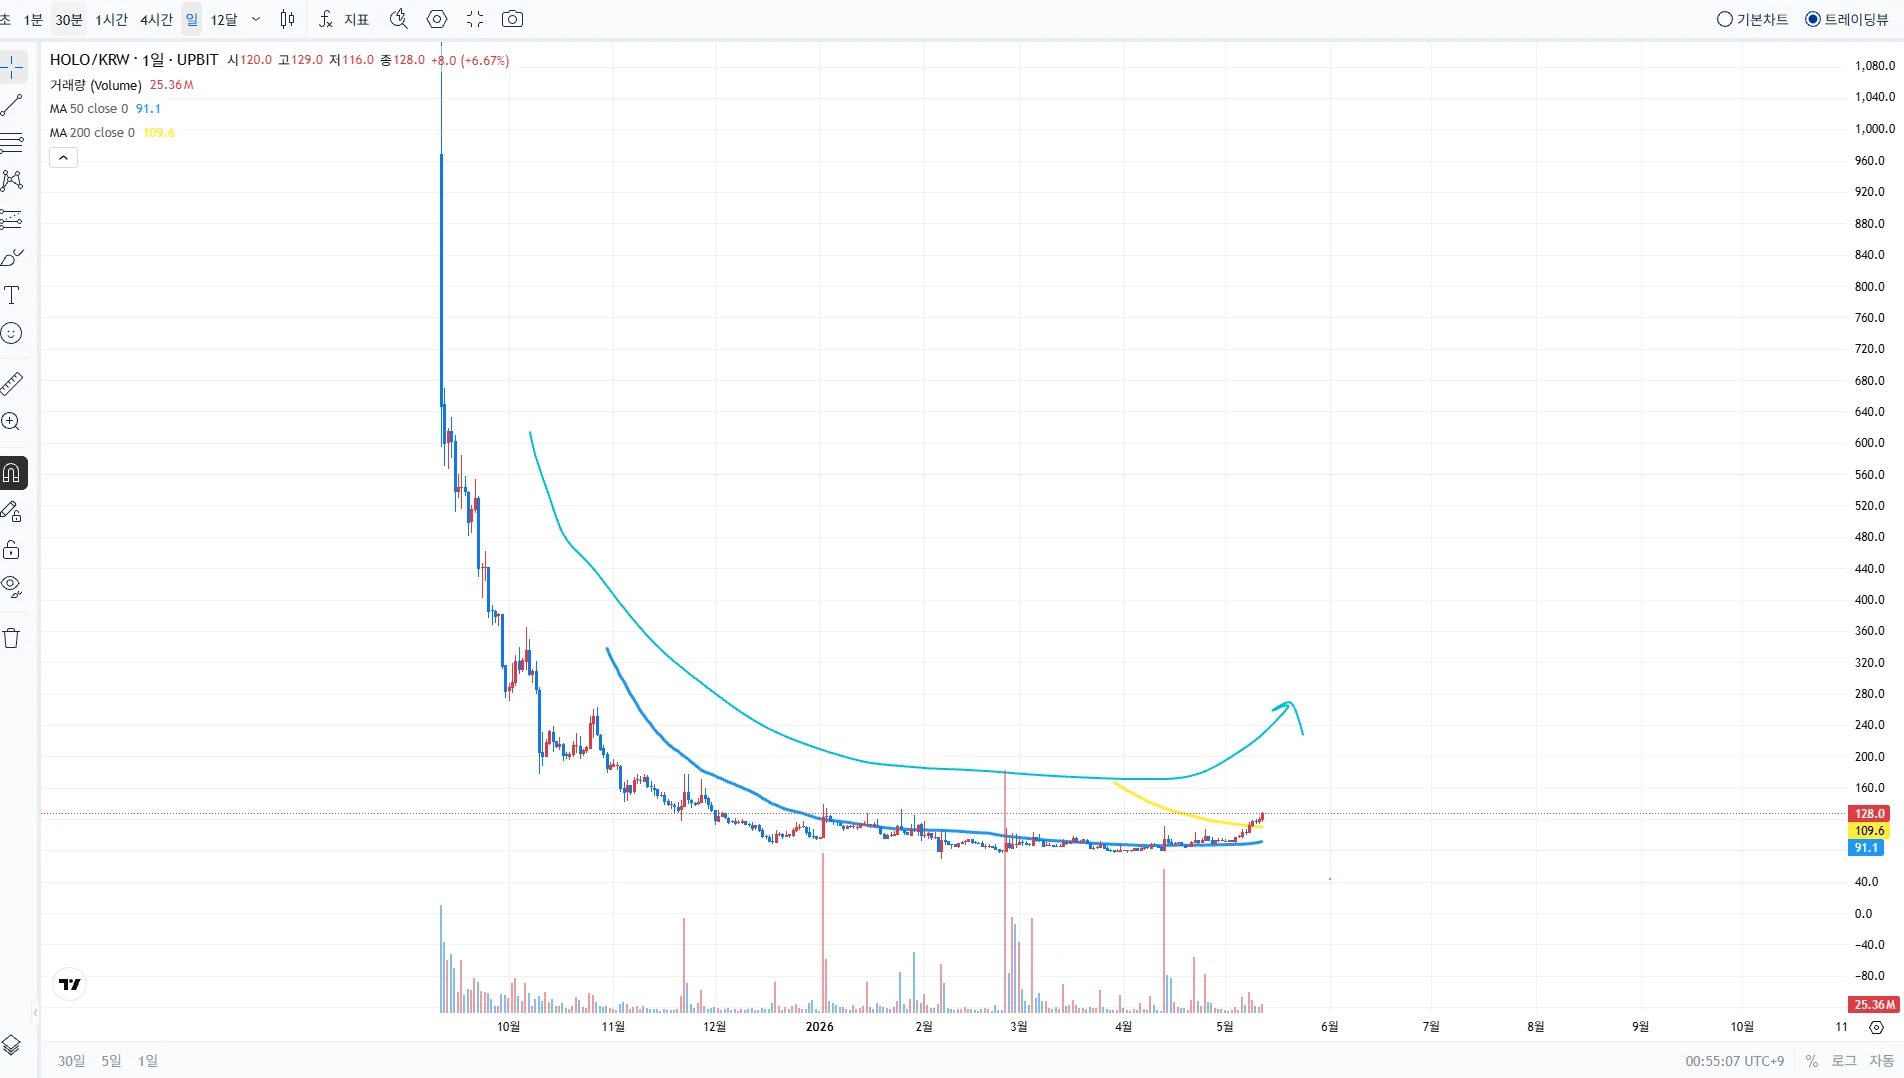1904x1078 pixels.
Task: Click the TradingView logo
Action: [x=70, y=984]
